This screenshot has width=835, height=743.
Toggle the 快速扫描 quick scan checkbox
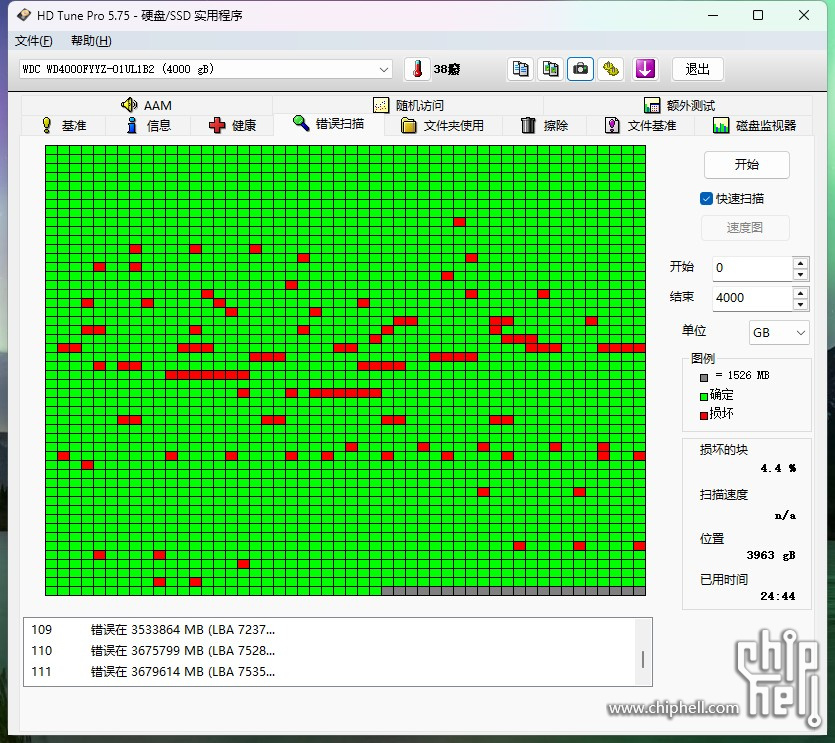(x=706, y=199)
